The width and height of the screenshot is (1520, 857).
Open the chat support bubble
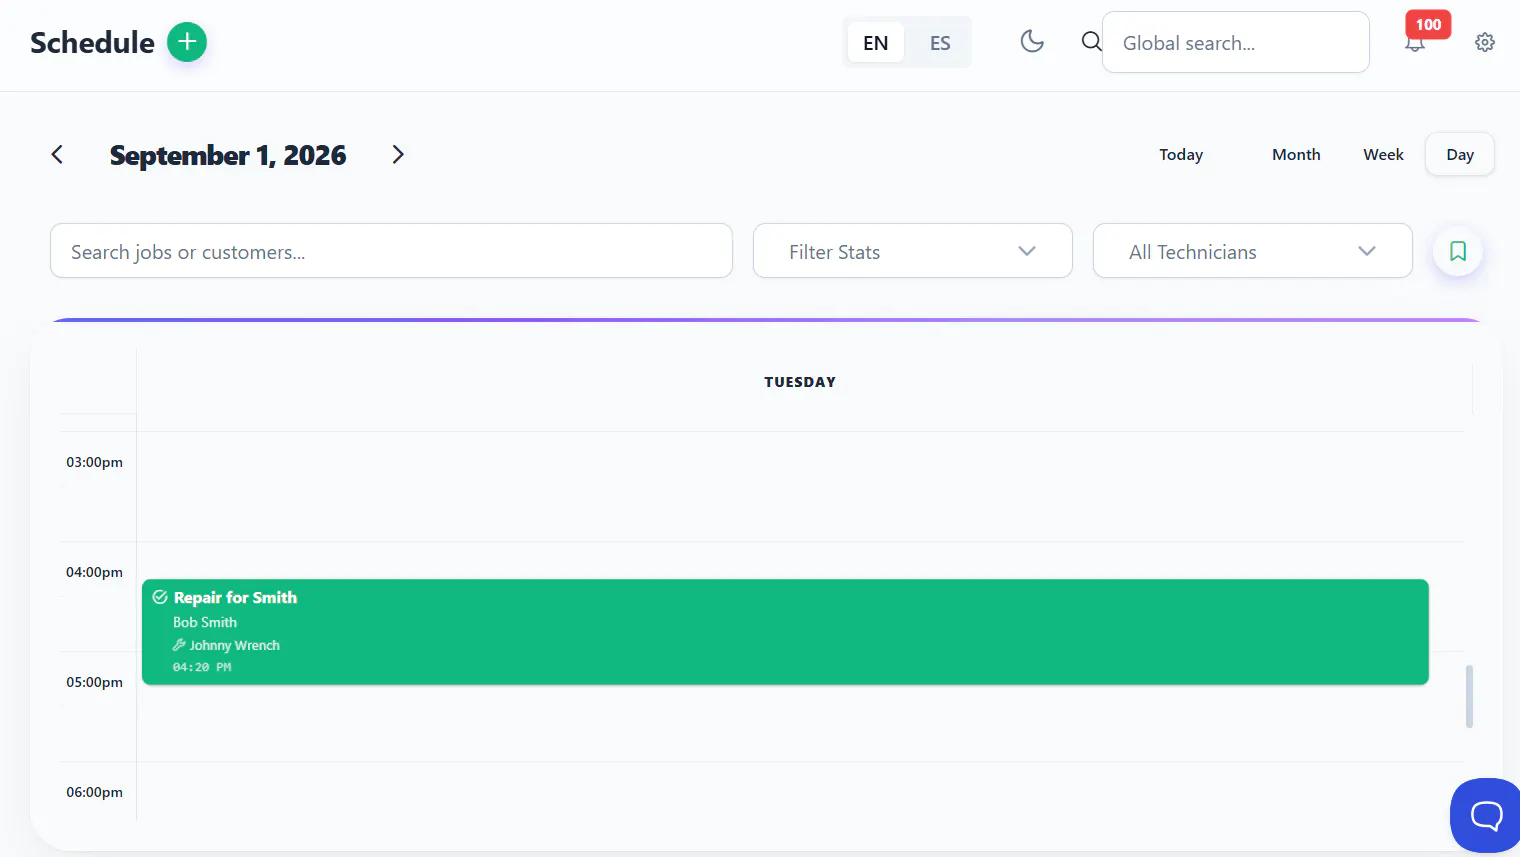pos(1486,815)
